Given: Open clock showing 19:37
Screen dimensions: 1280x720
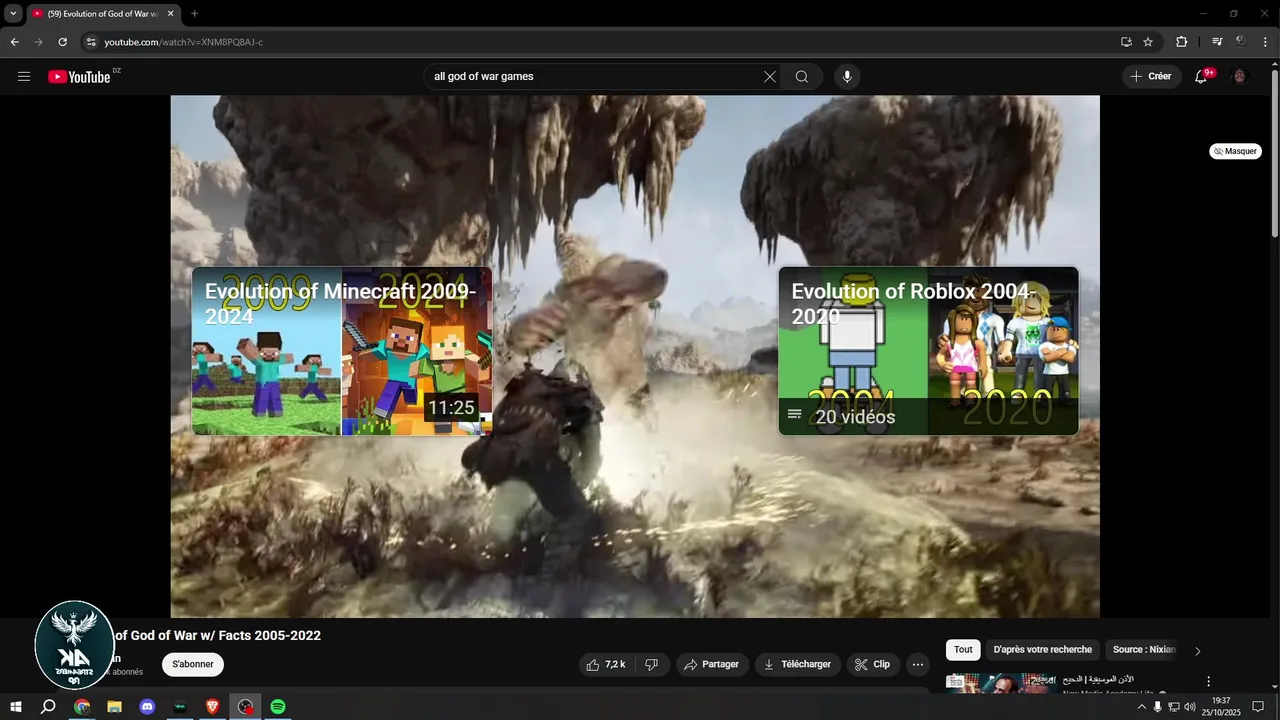Looking at the screenshot, I should click(1221, 707).
